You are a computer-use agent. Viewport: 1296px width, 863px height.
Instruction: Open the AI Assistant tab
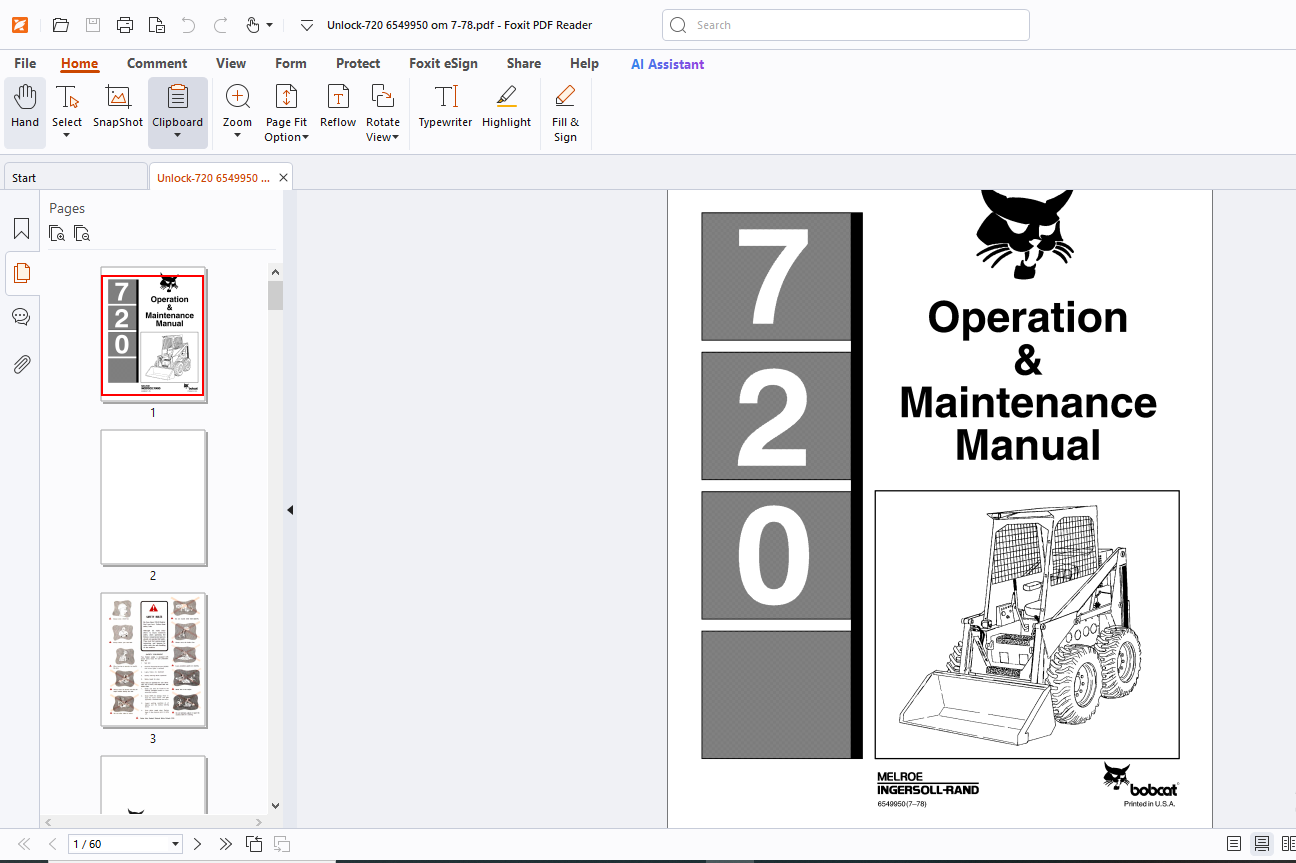point(667,64)
